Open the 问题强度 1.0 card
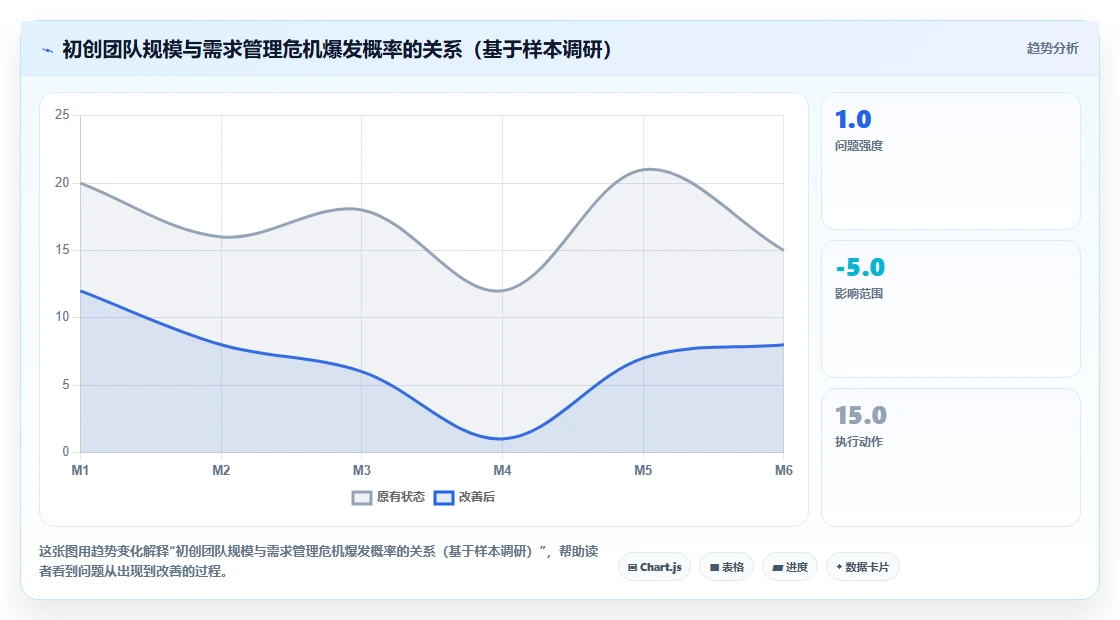The width and height of the screenshot is (1120, 620). coord(951,161)
